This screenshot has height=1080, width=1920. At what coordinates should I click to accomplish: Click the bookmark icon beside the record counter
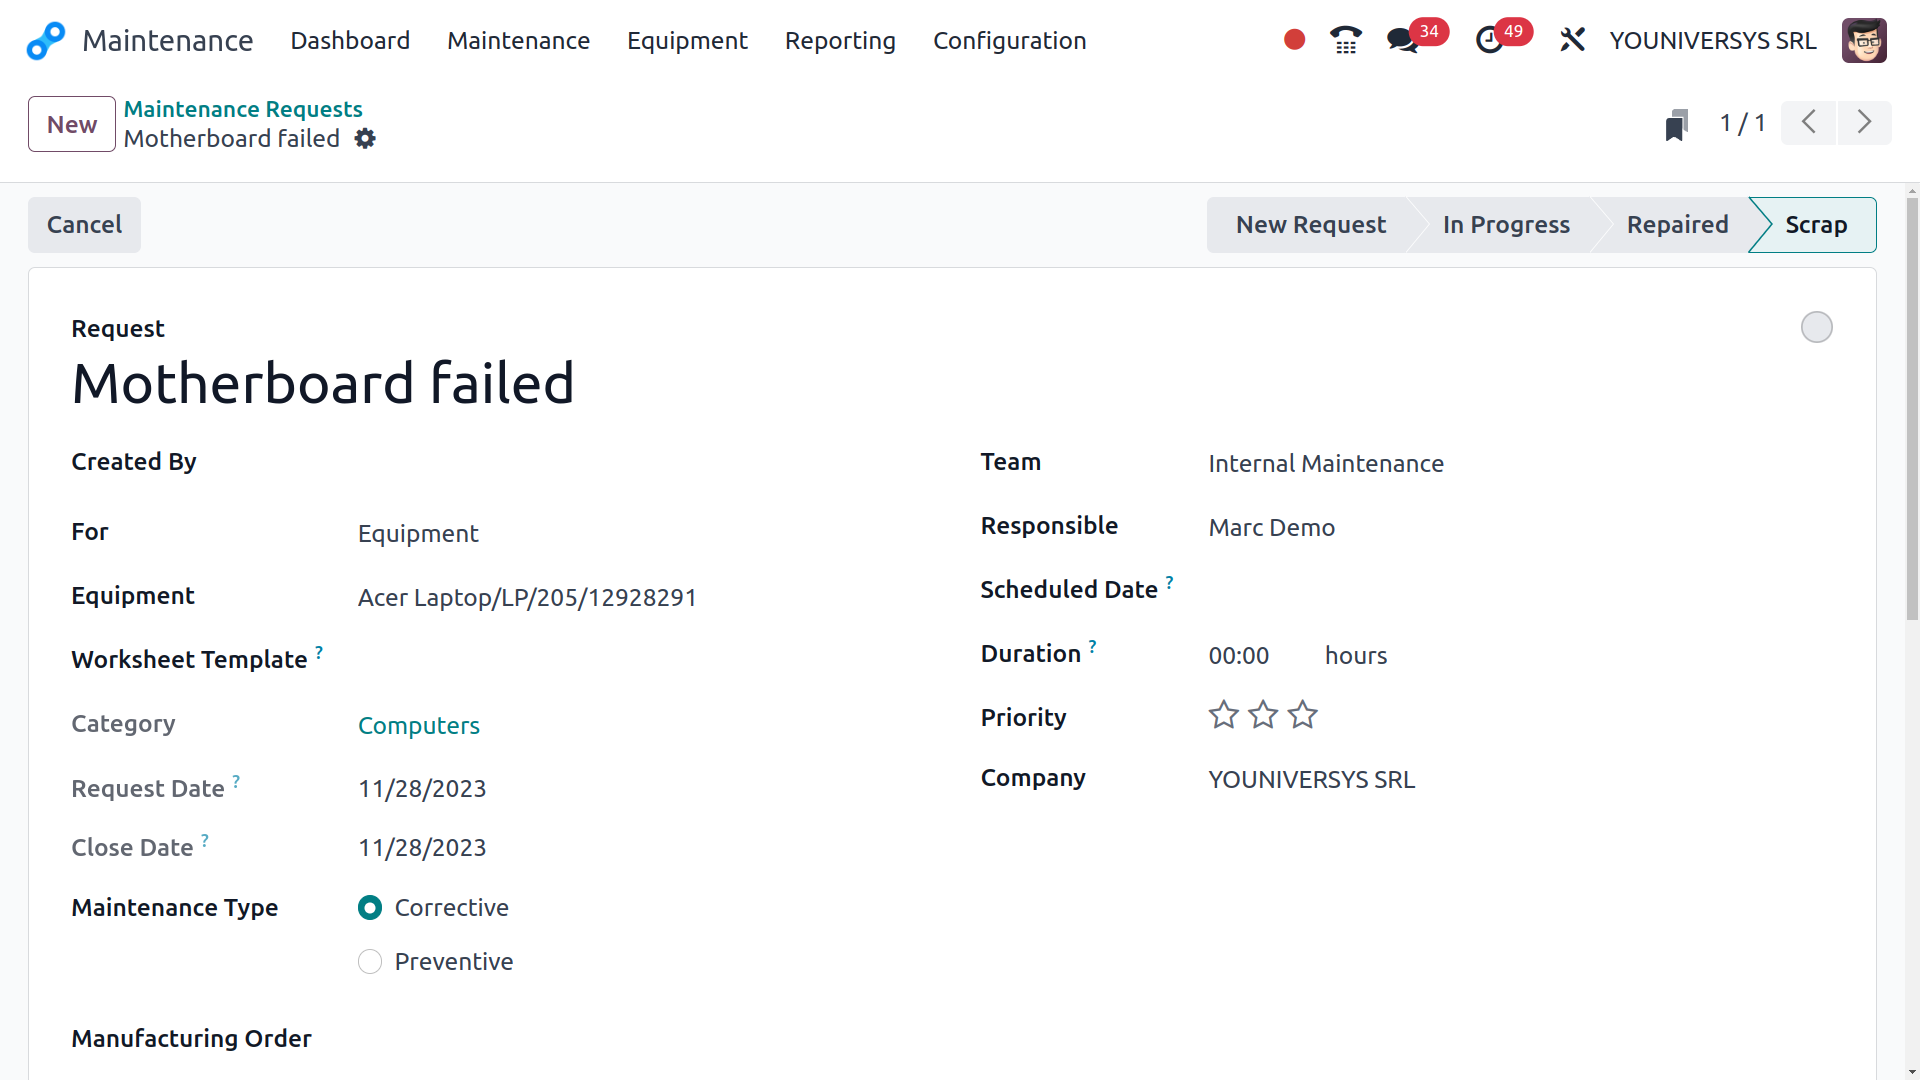point(1677,125)
